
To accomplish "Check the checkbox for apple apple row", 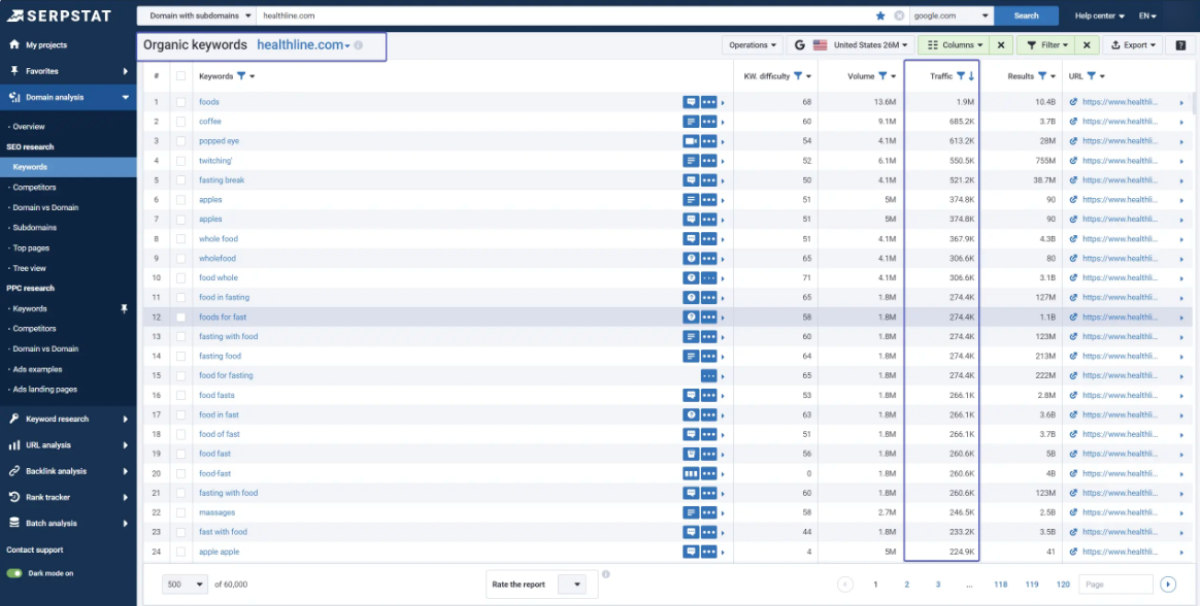I will coord(180,551).
